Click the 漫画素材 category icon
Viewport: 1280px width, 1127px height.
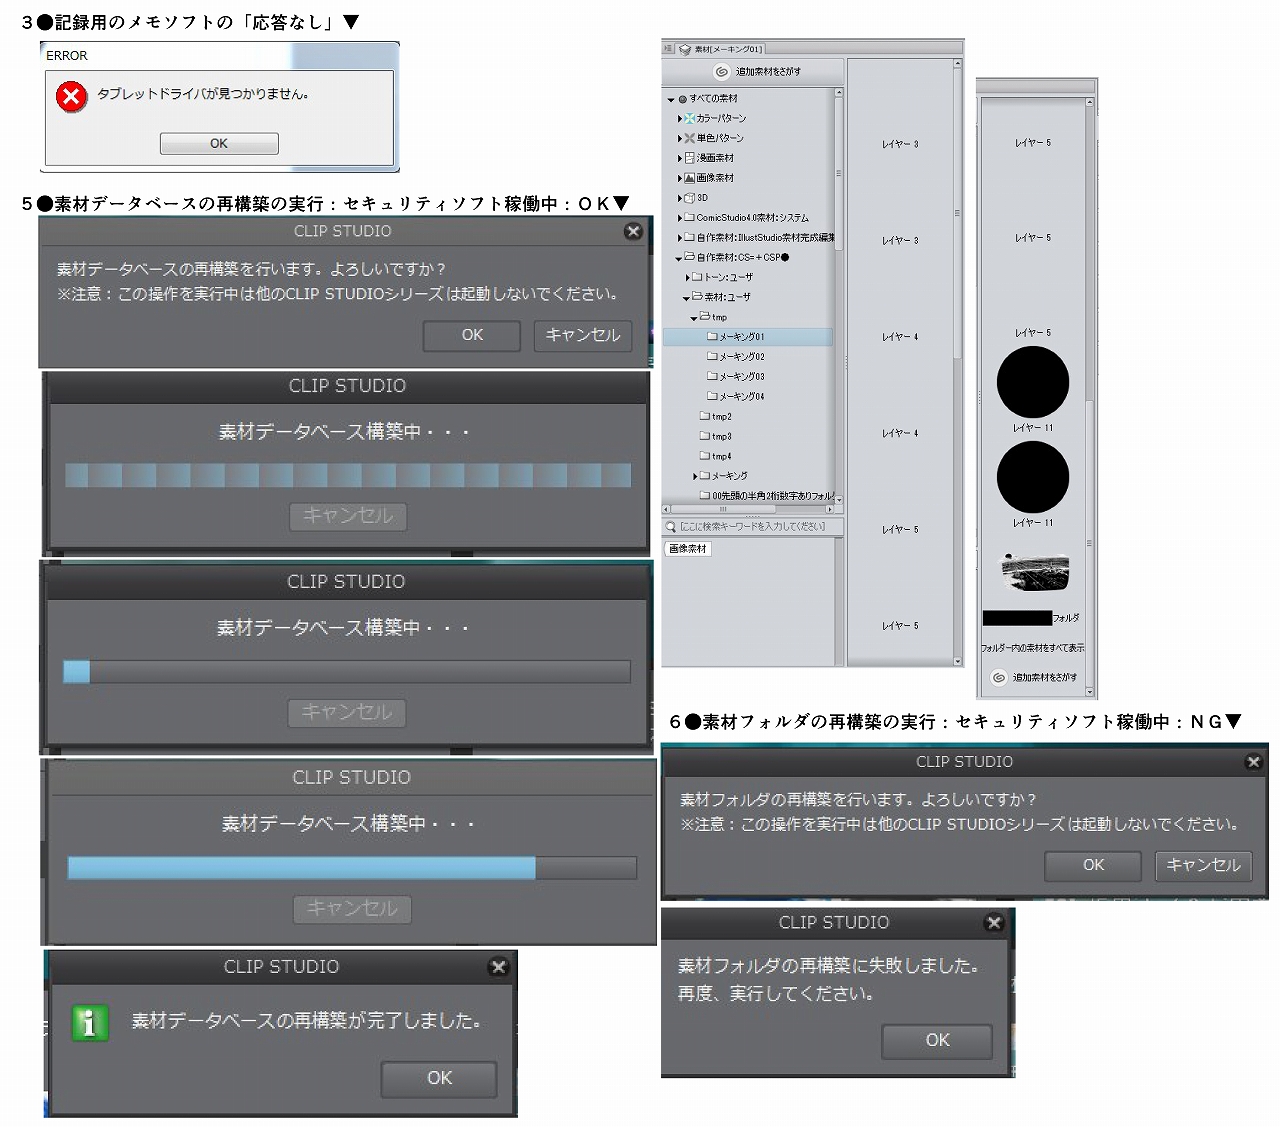(688, 158)
